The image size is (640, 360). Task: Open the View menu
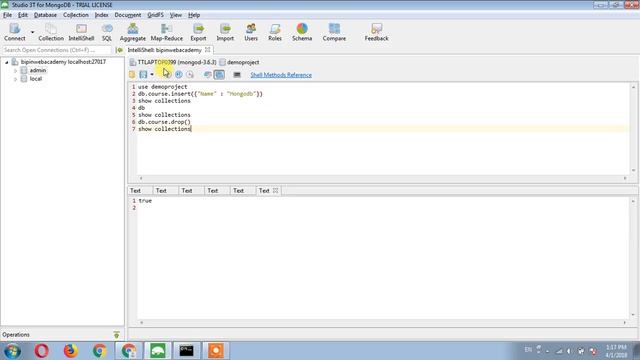point(176,15)
